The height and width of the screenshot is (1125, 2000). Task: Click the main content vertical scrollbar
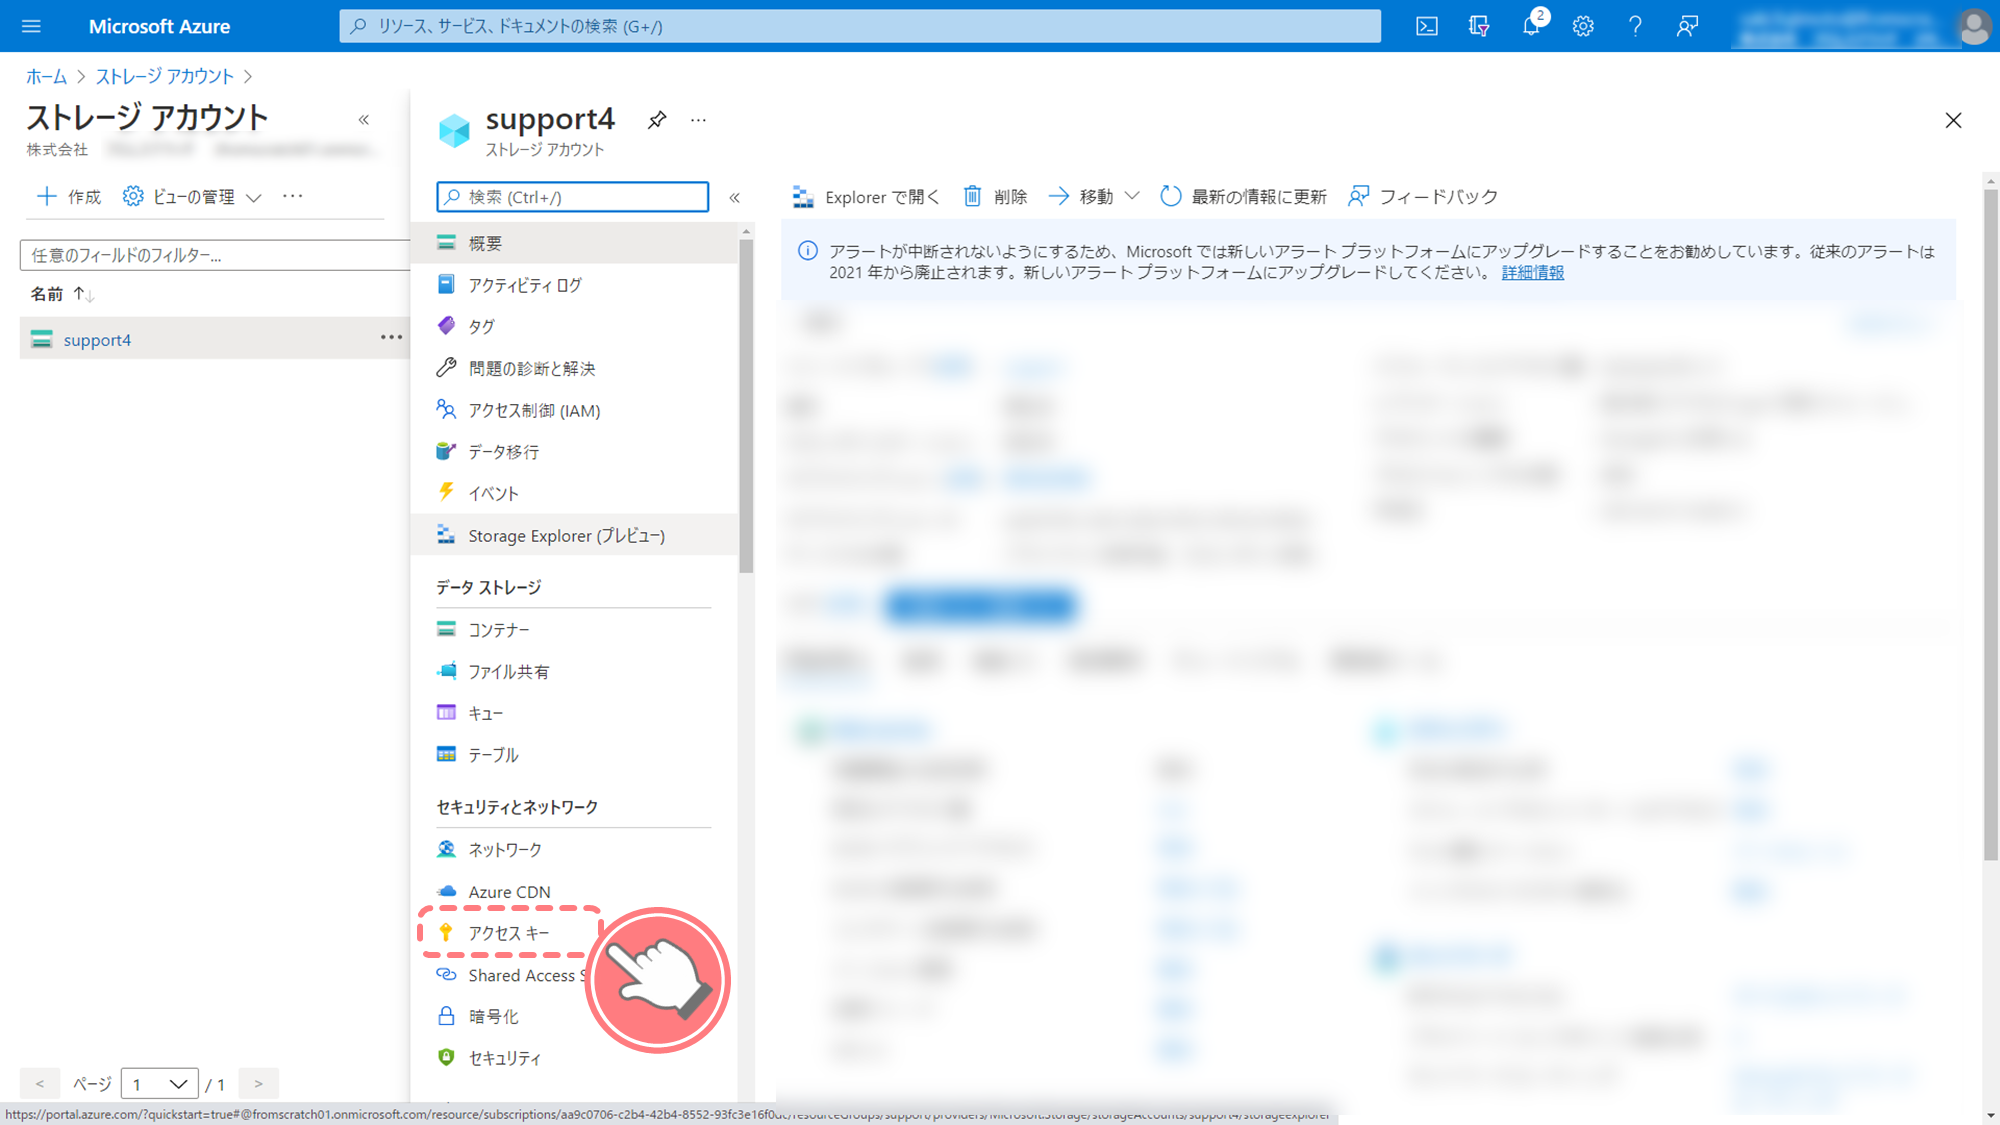[1990, 523]
